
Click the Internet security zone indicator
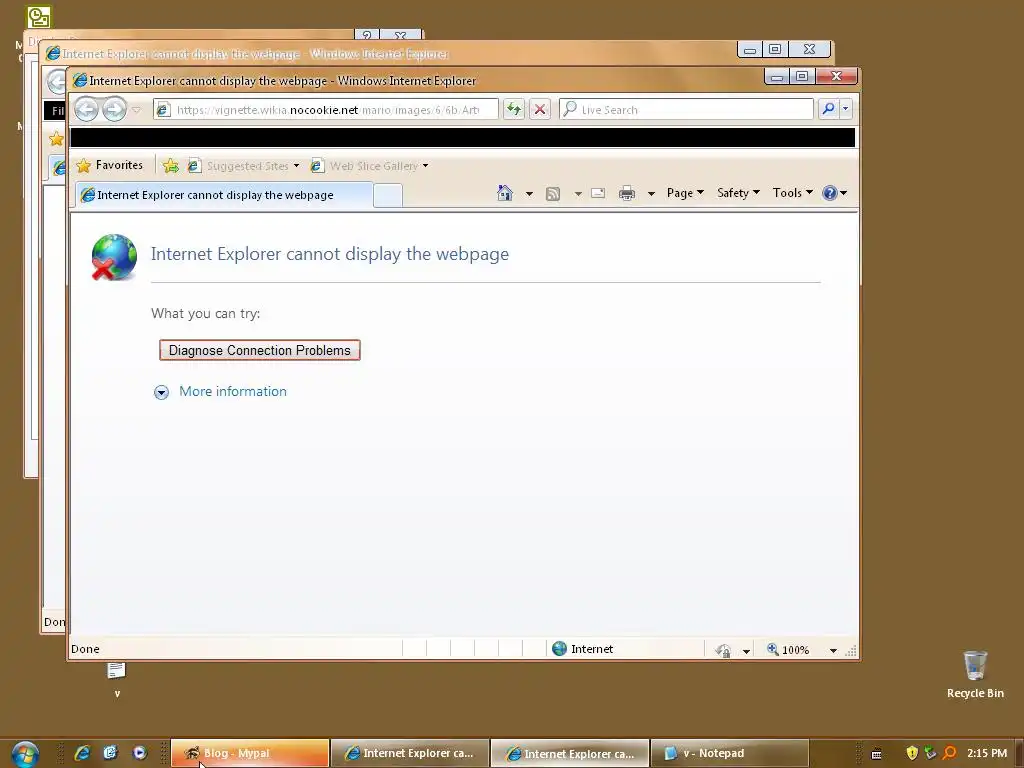[583, 648]
